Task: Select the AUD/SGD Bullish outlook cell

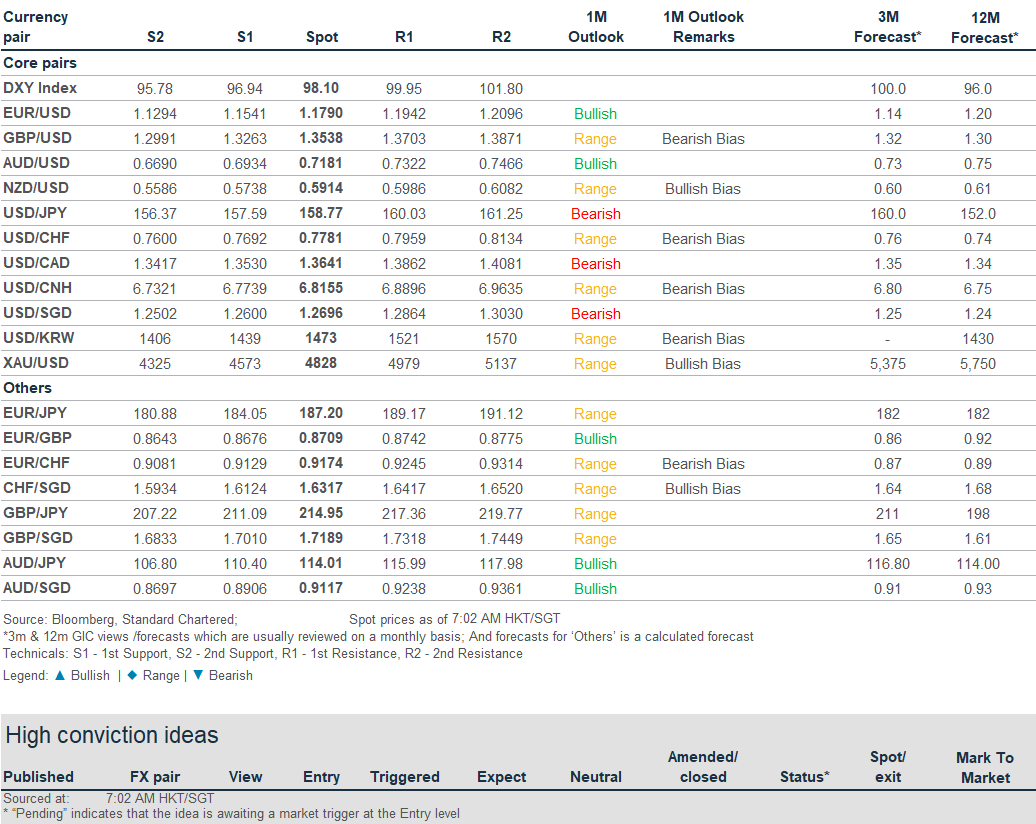Action: [595, 589]
